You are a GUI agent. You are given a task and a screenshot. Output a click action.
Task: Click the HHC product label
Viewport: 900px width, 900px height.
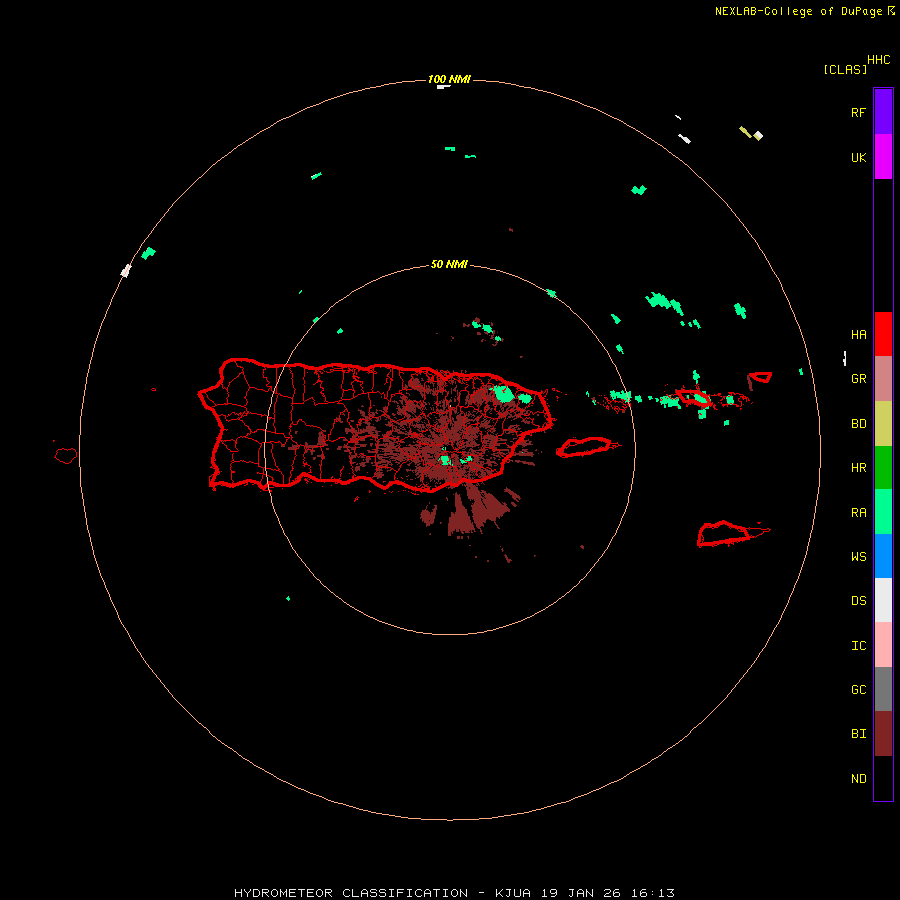[x=879, y=60]
